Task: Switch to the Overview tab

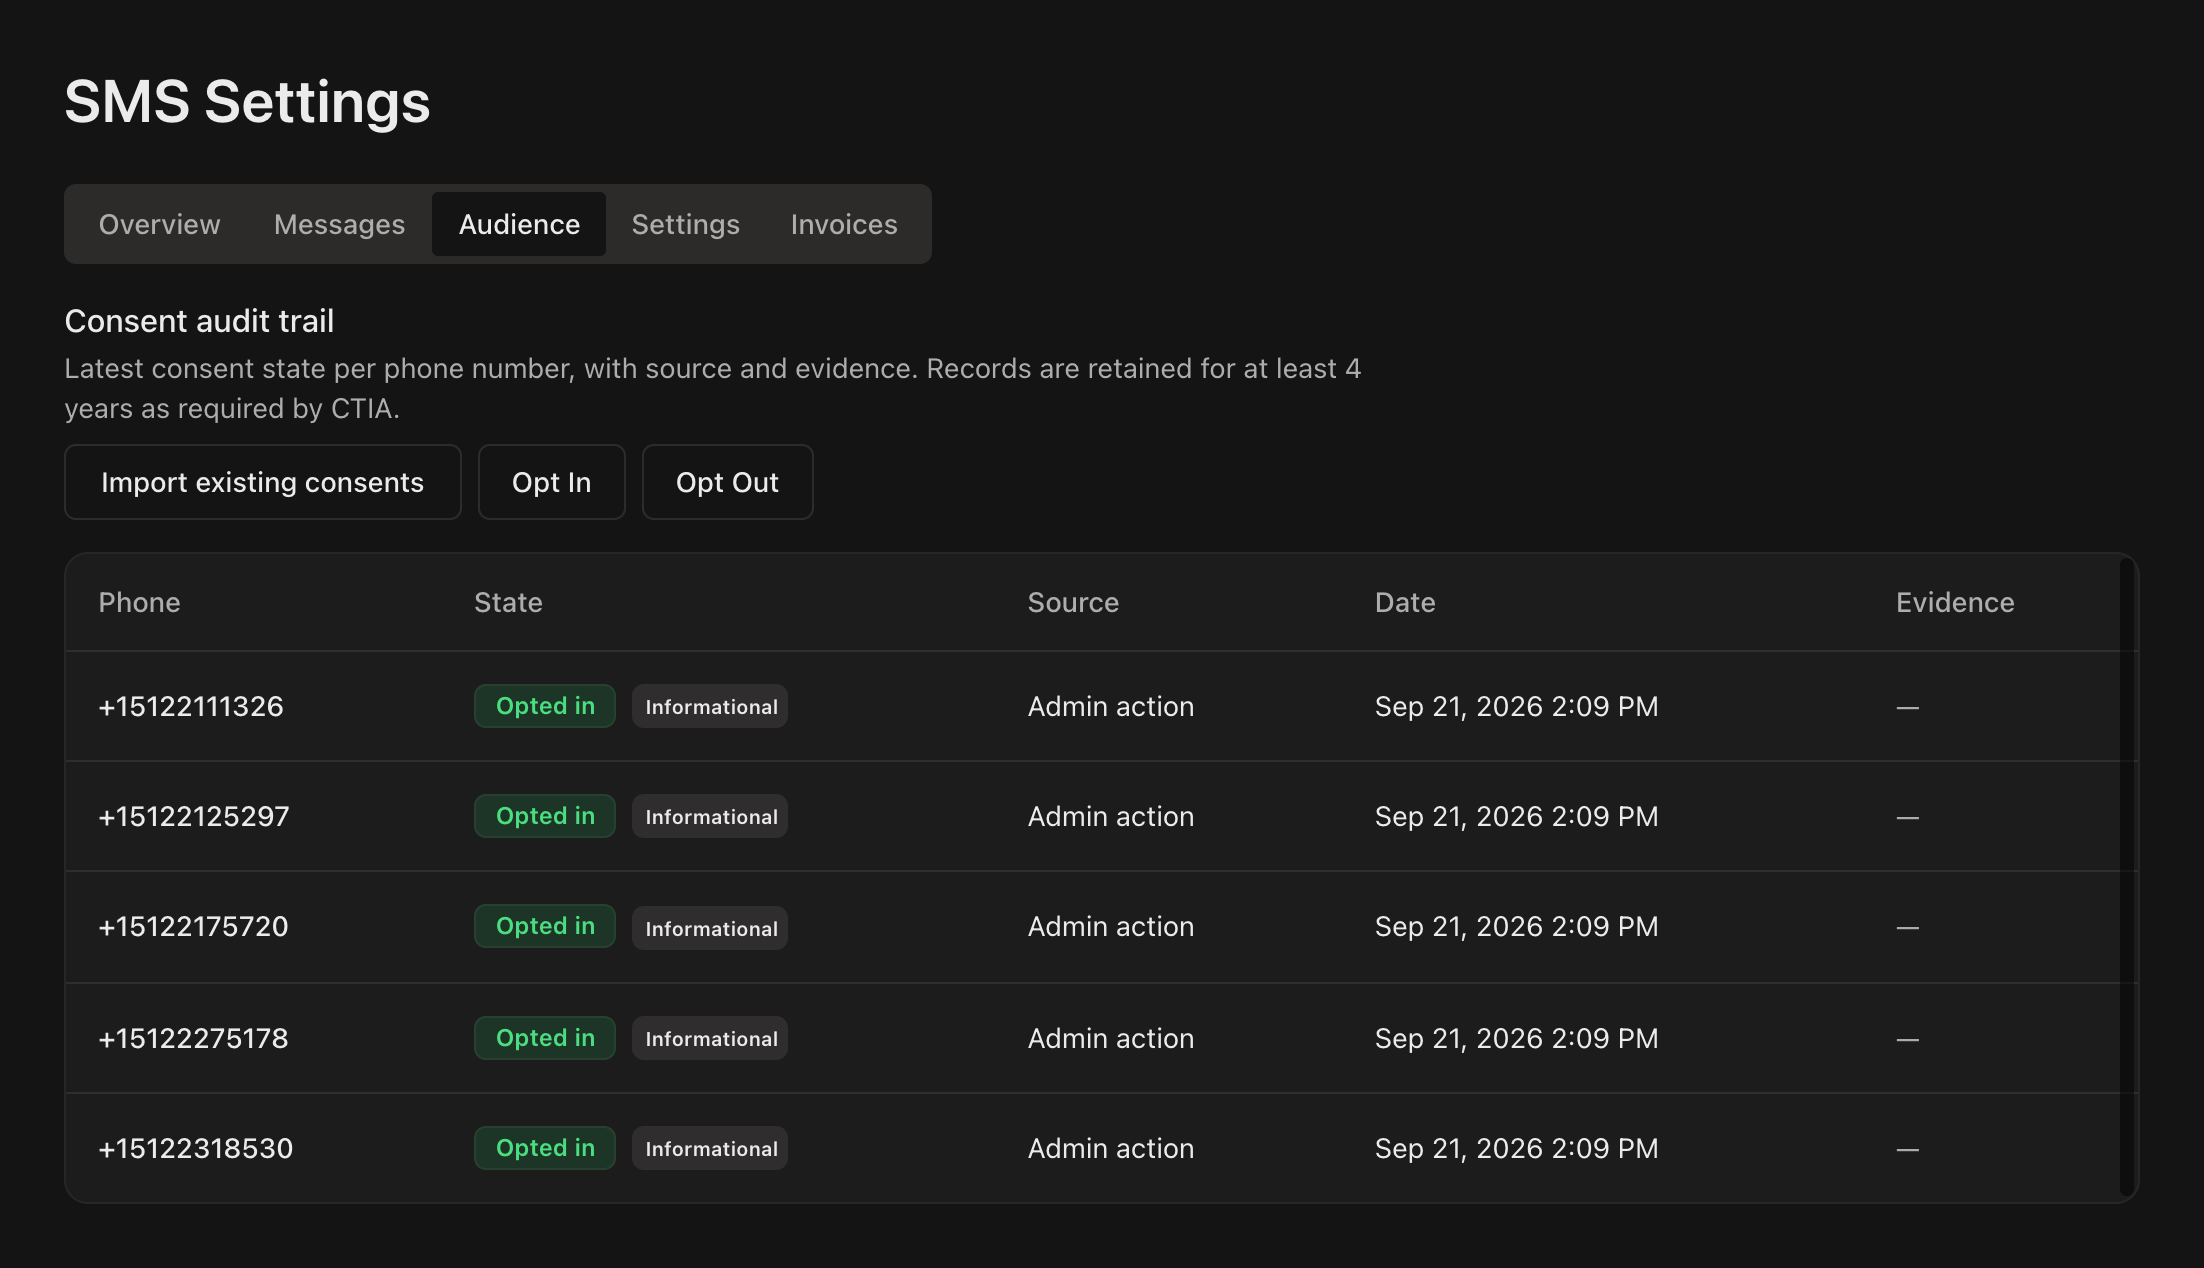Action: [x=159, y=224]
